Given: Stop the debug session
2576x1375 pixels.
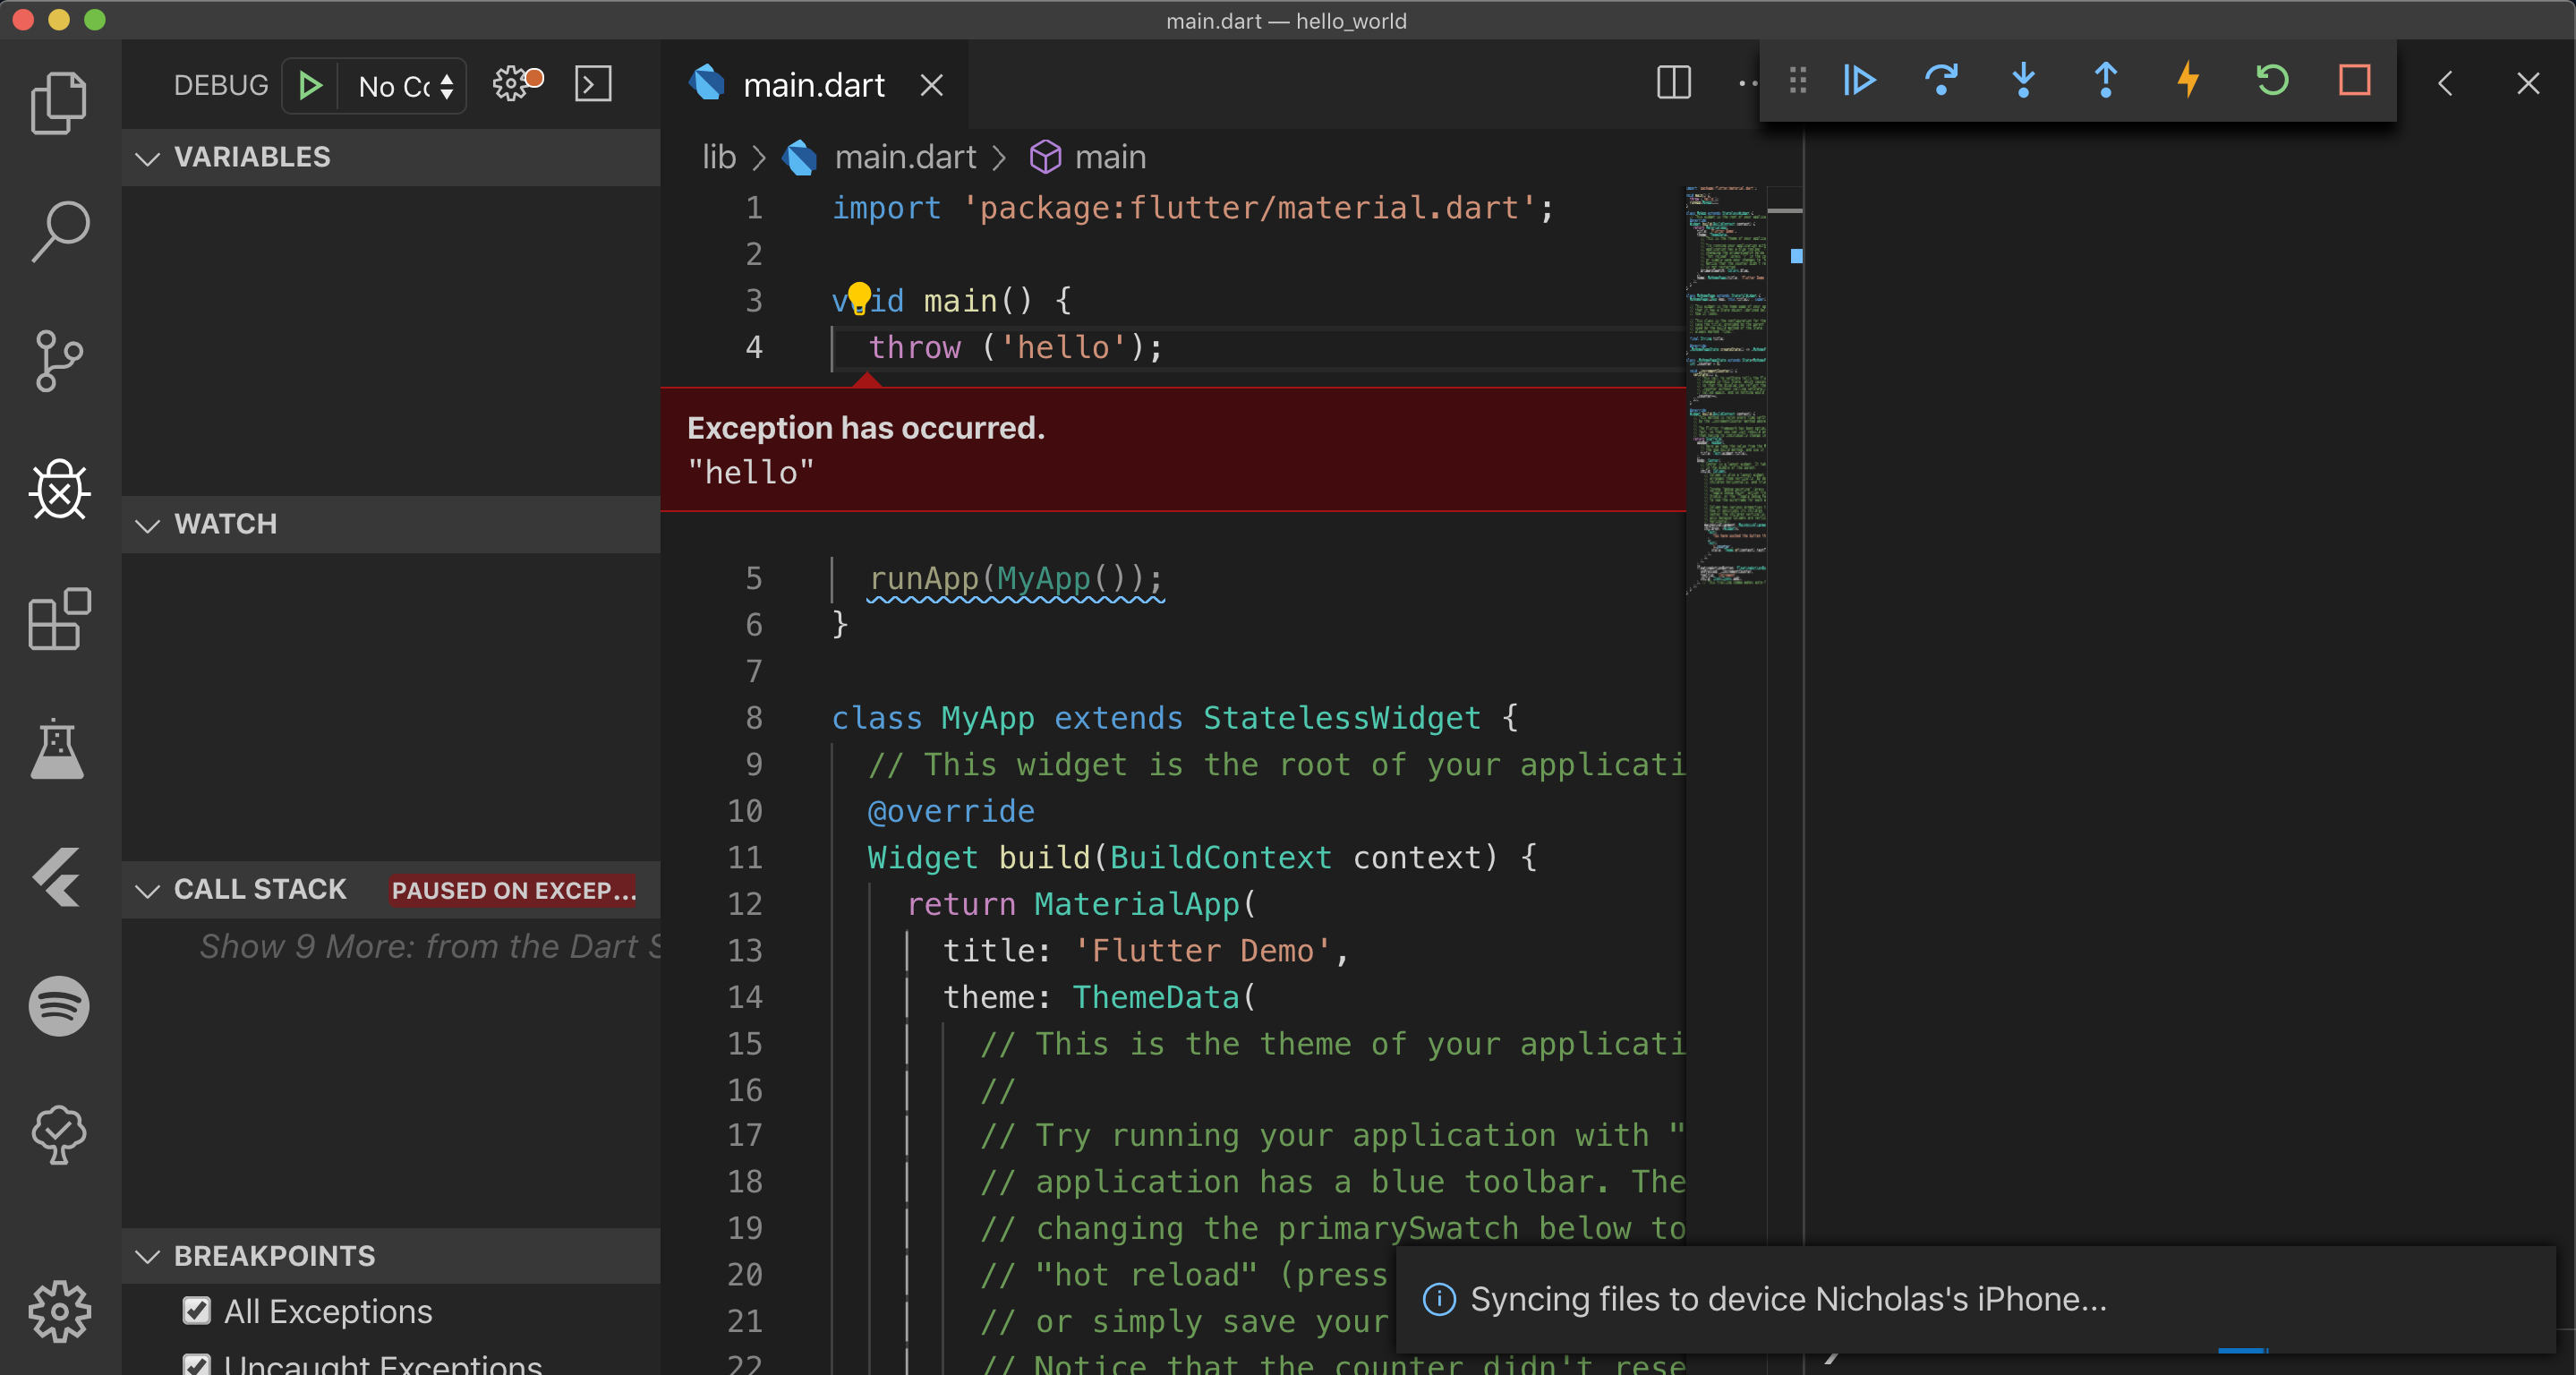Looking at the screenshot, I should pos(2355,81).
